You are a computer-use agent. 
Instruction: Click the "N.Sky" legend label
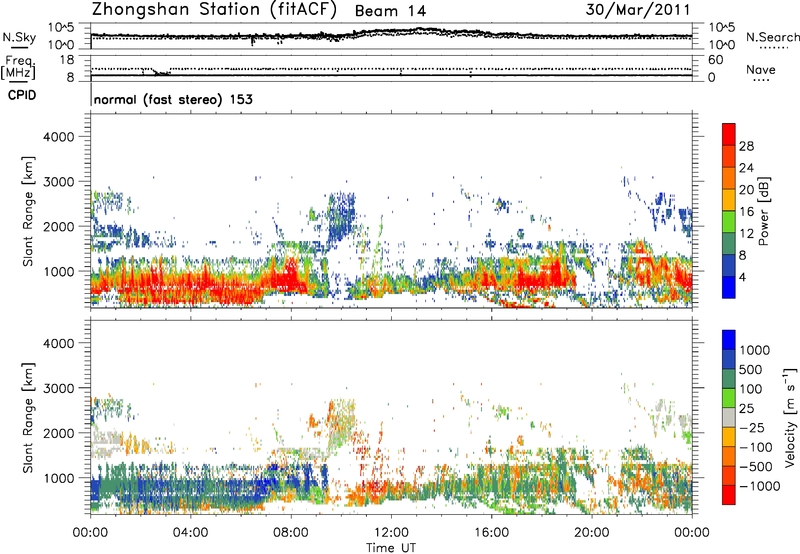click(x=19, y=37)
